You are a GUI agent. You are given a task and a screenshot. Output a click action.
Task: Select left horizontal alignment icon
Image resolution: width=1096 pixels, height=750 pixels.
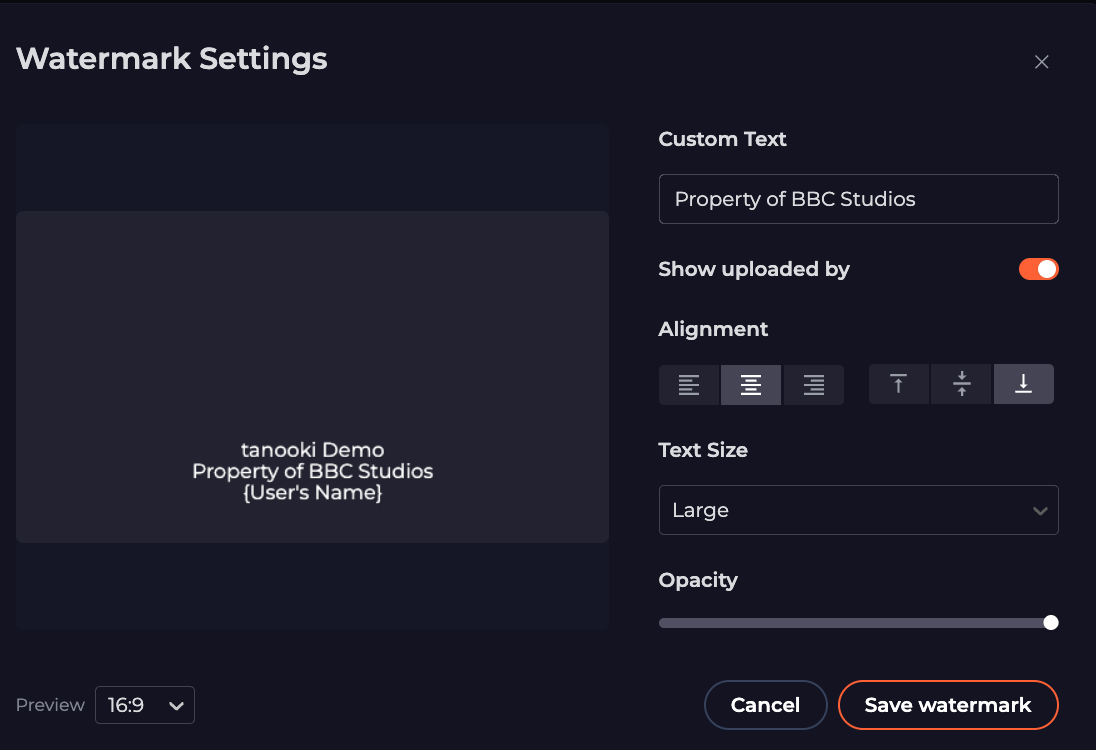tap(689, 385)
